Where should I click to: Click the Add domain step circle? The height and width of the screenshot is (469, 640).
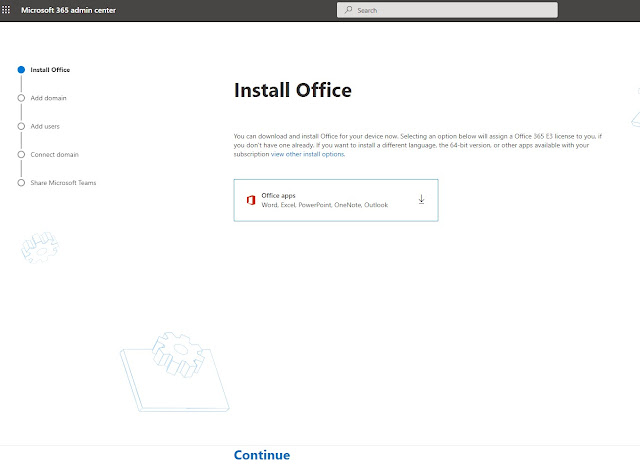tap(21, 98)
